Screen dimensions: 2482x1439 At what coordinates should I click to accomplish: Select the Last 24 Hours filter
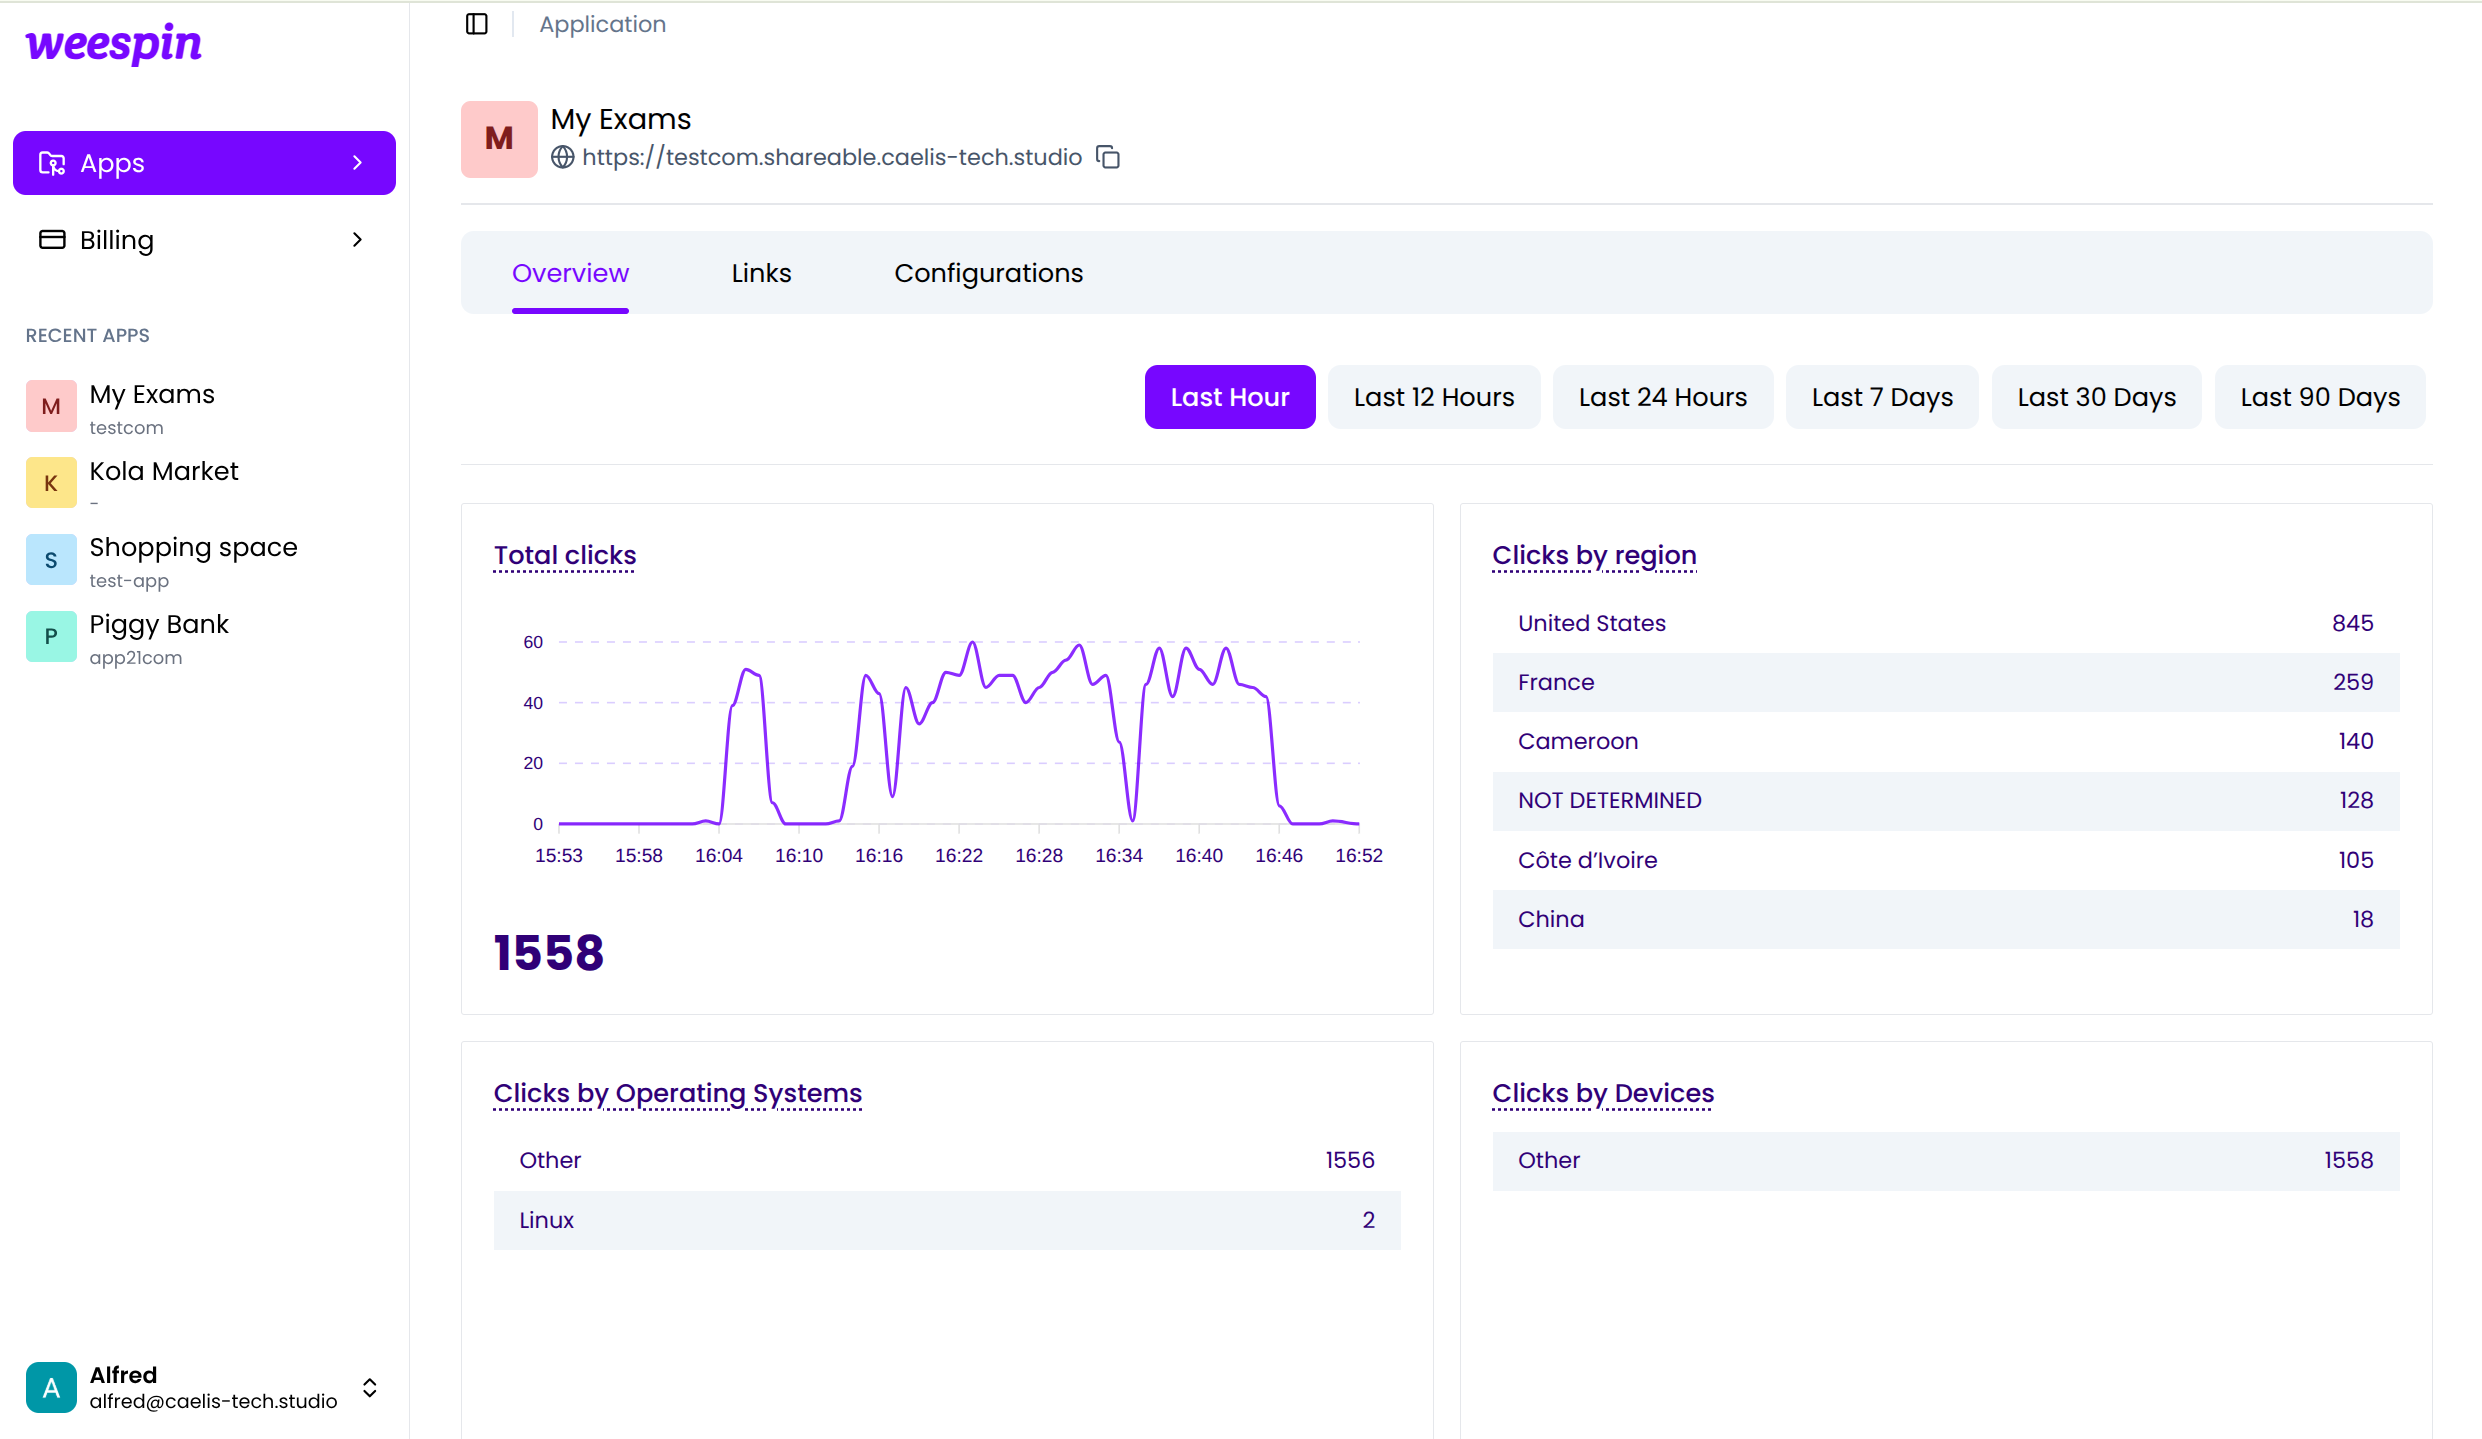coord(1662,396)
